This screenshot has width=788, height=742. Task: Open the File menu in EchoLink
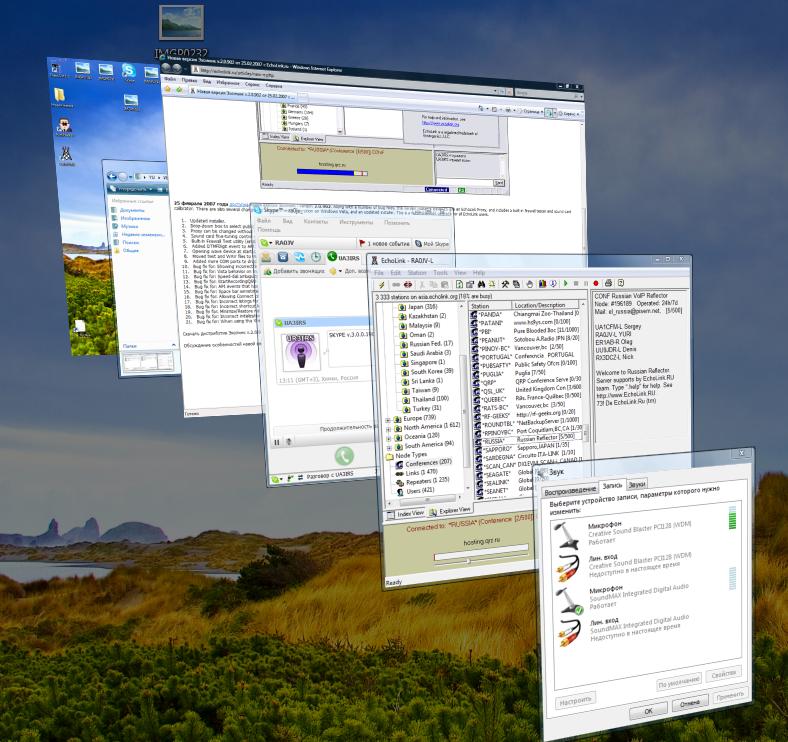click(x=378, y=272)
